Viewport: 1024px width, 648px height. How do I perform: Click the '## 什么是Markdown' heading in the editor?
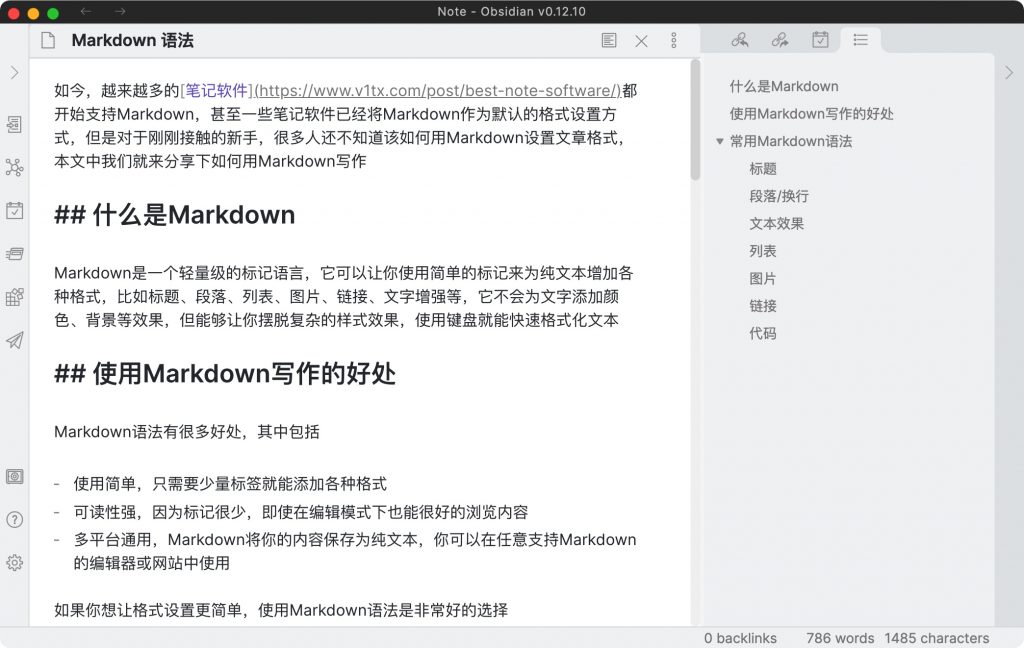174,214
